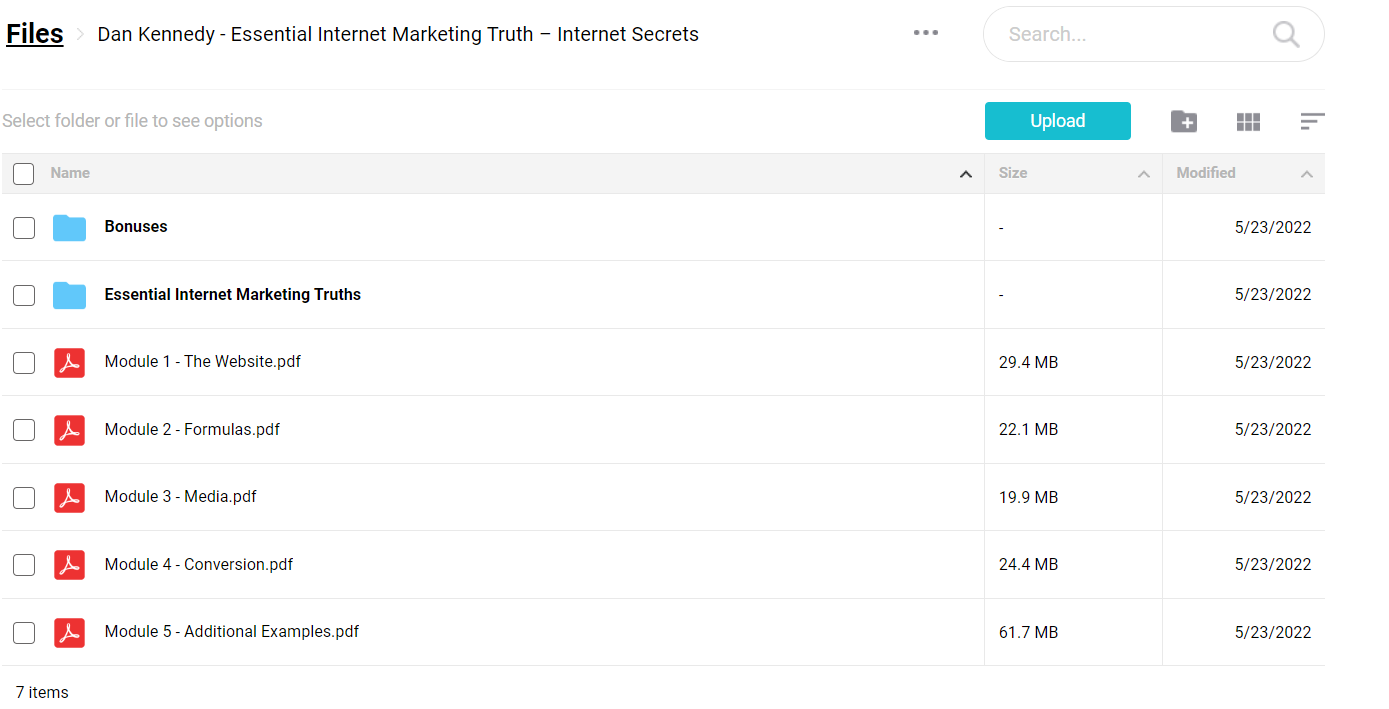1389x709 pixels.
Task: Click the Modified column header label
Action: point(1206,173)
